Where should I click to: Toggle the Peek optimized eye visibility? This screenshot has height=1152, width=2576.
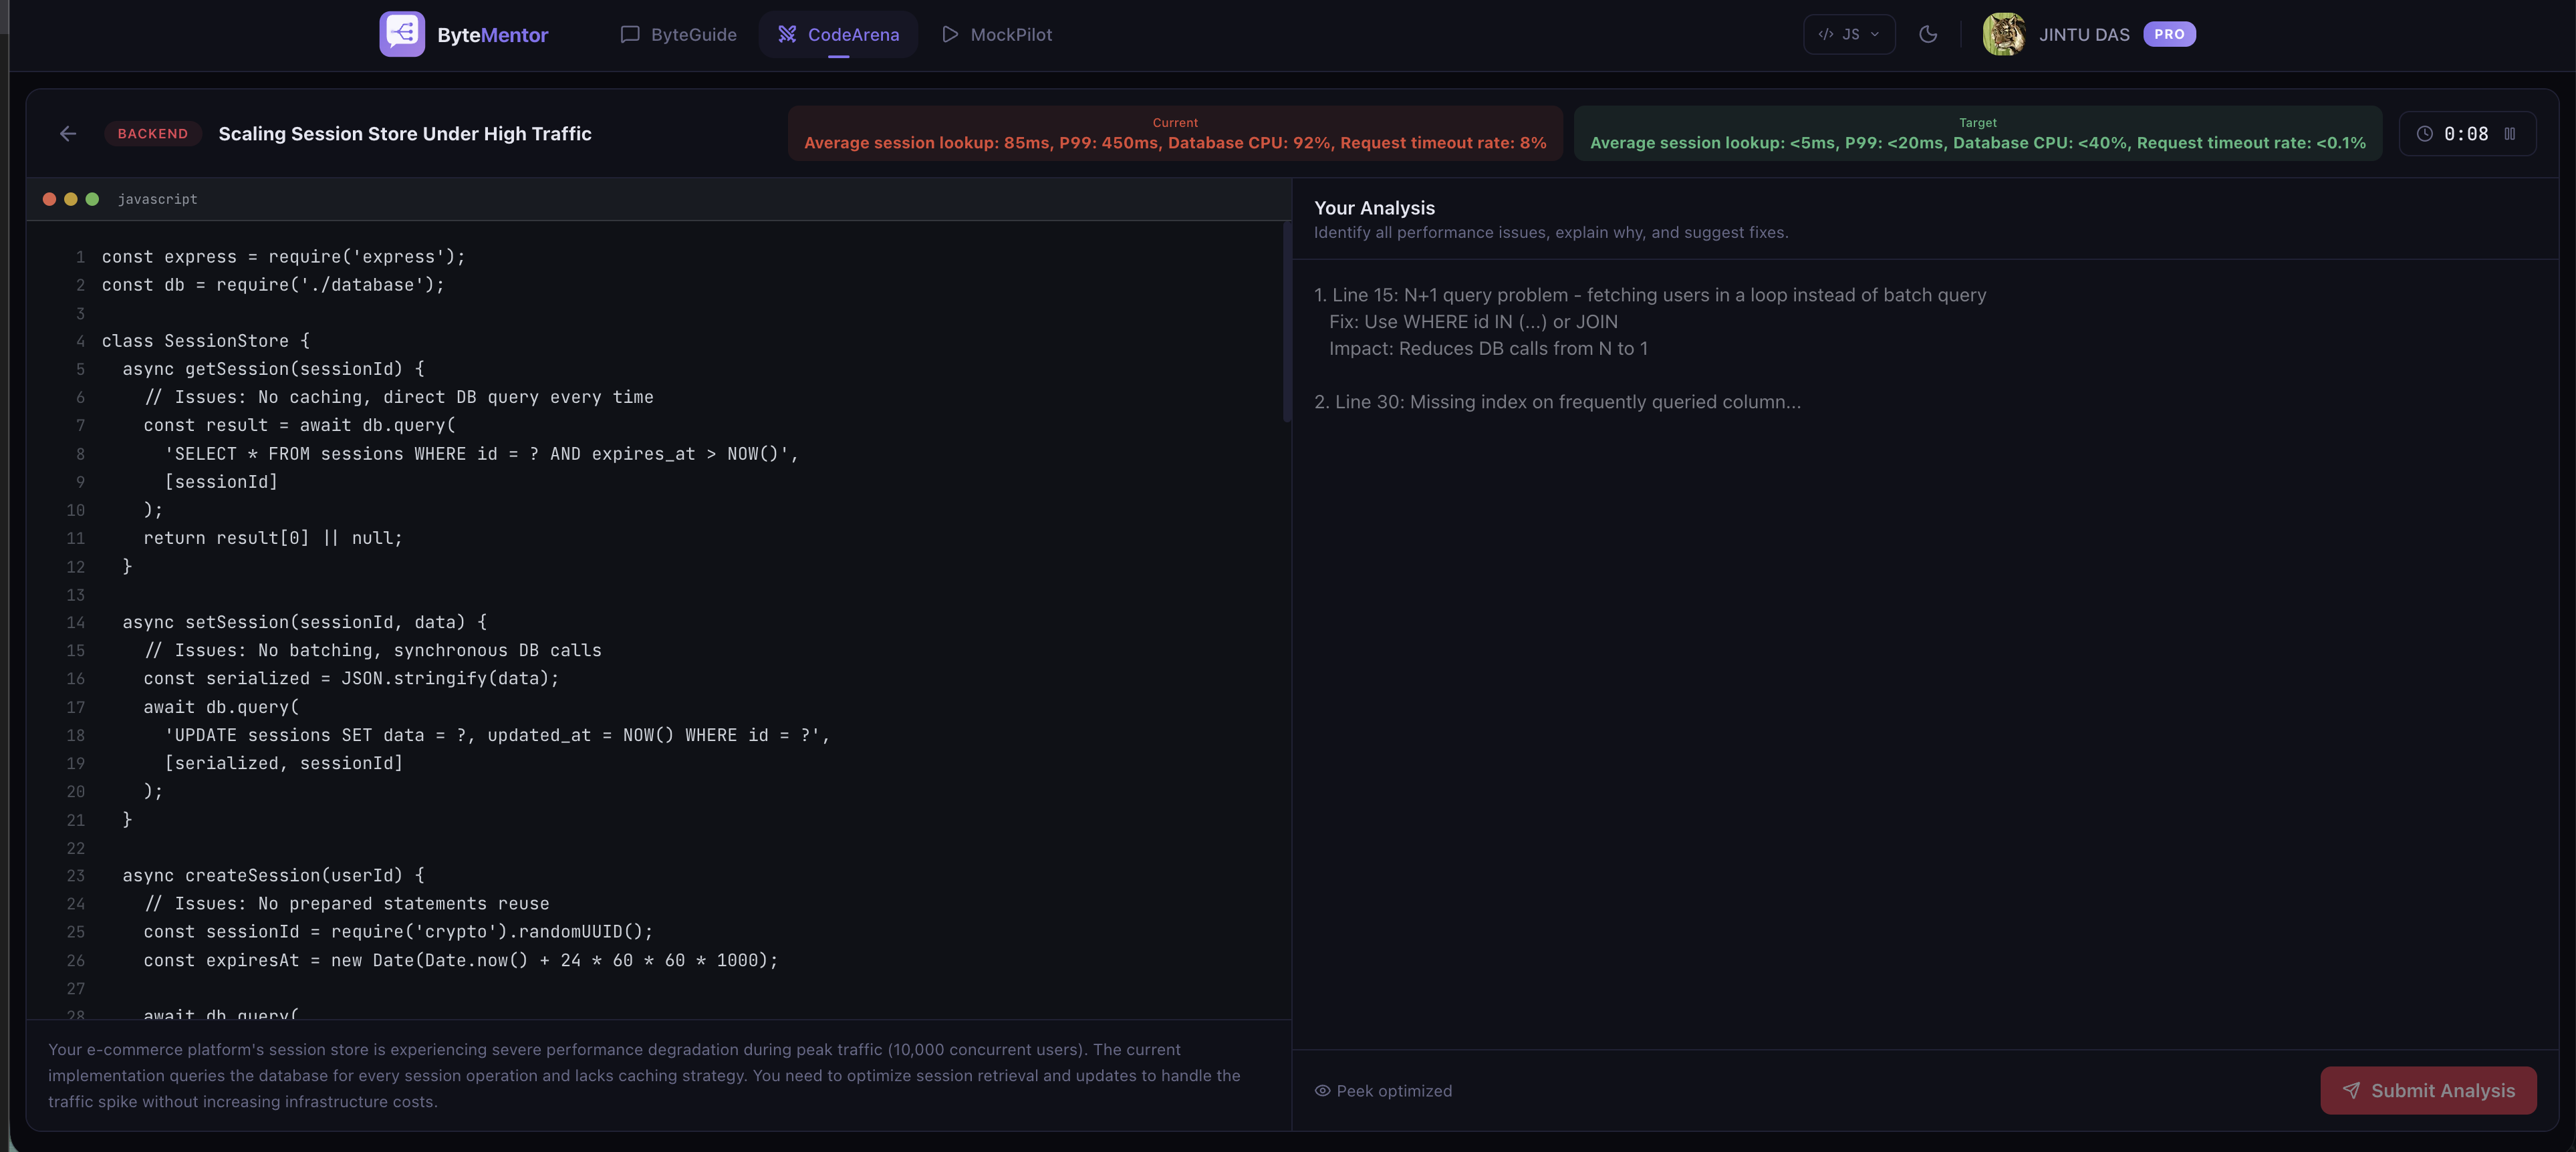click(x=1322, y=1090)
